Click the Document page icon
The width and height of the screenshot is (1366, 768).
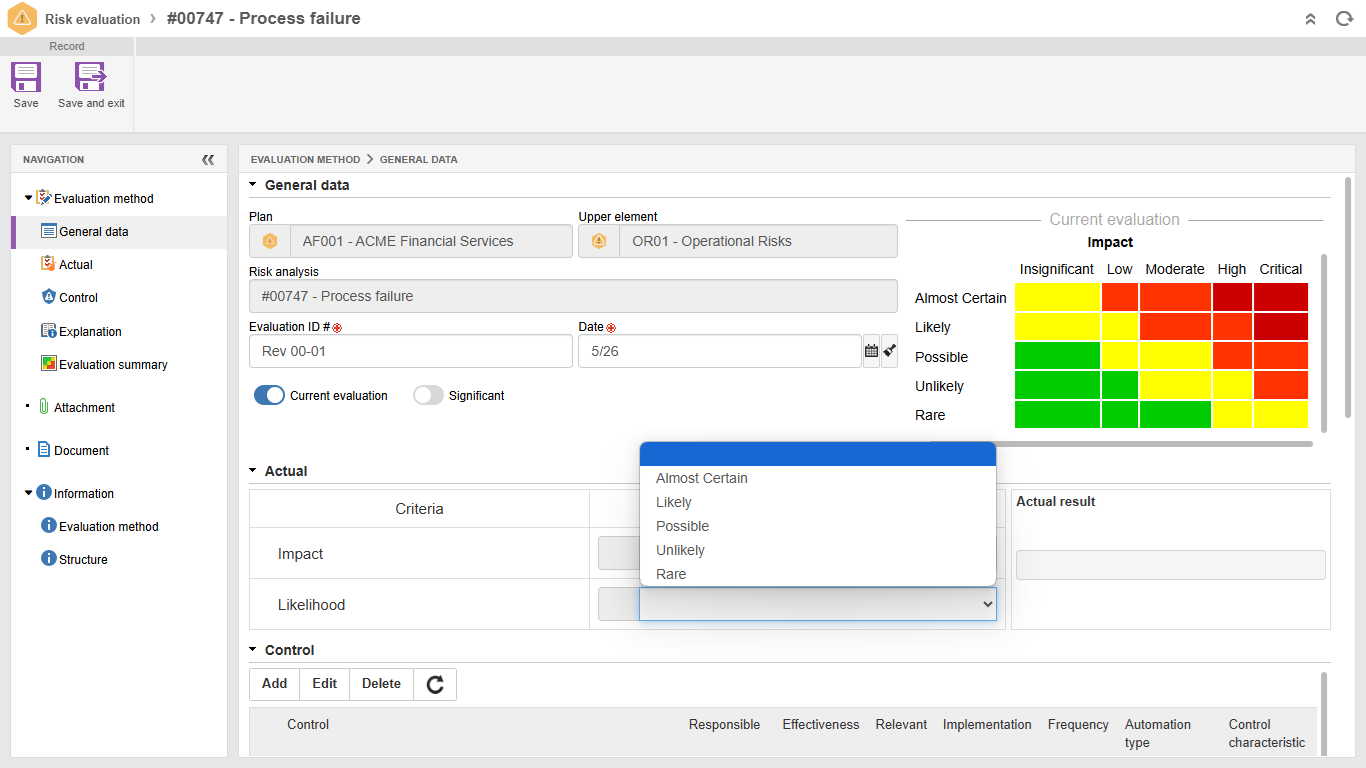[x=44, y=450]
